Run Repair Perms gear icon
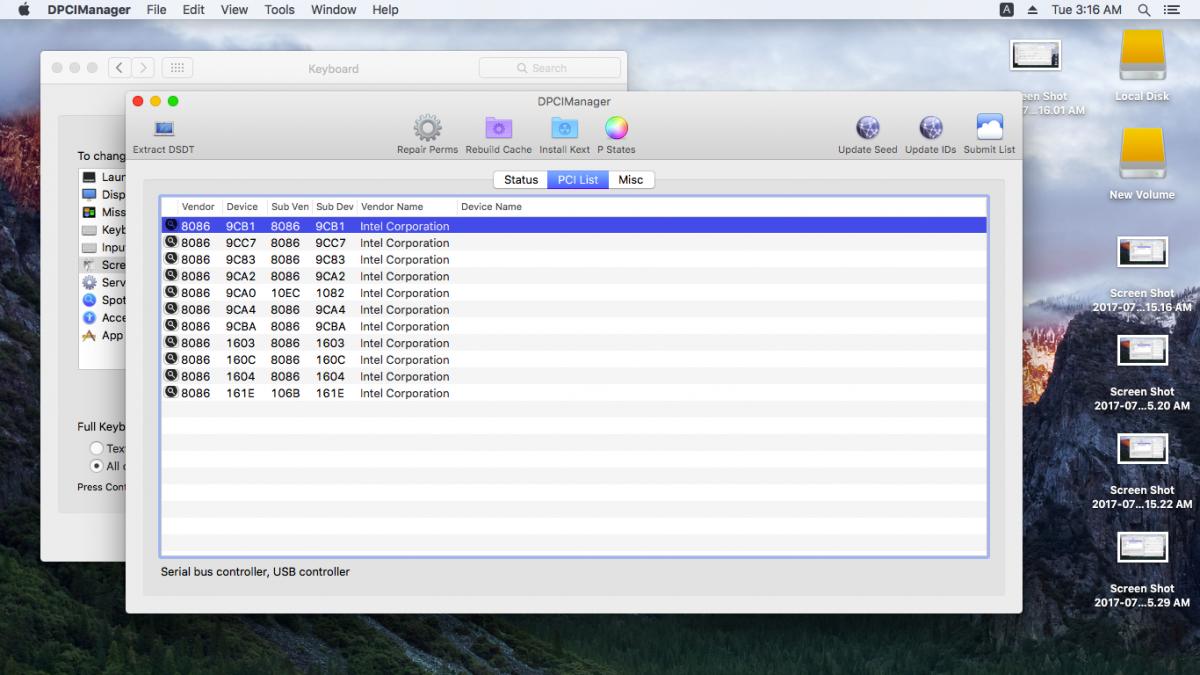Screen dimensions: 1200x675 click(x=427, y=129)
